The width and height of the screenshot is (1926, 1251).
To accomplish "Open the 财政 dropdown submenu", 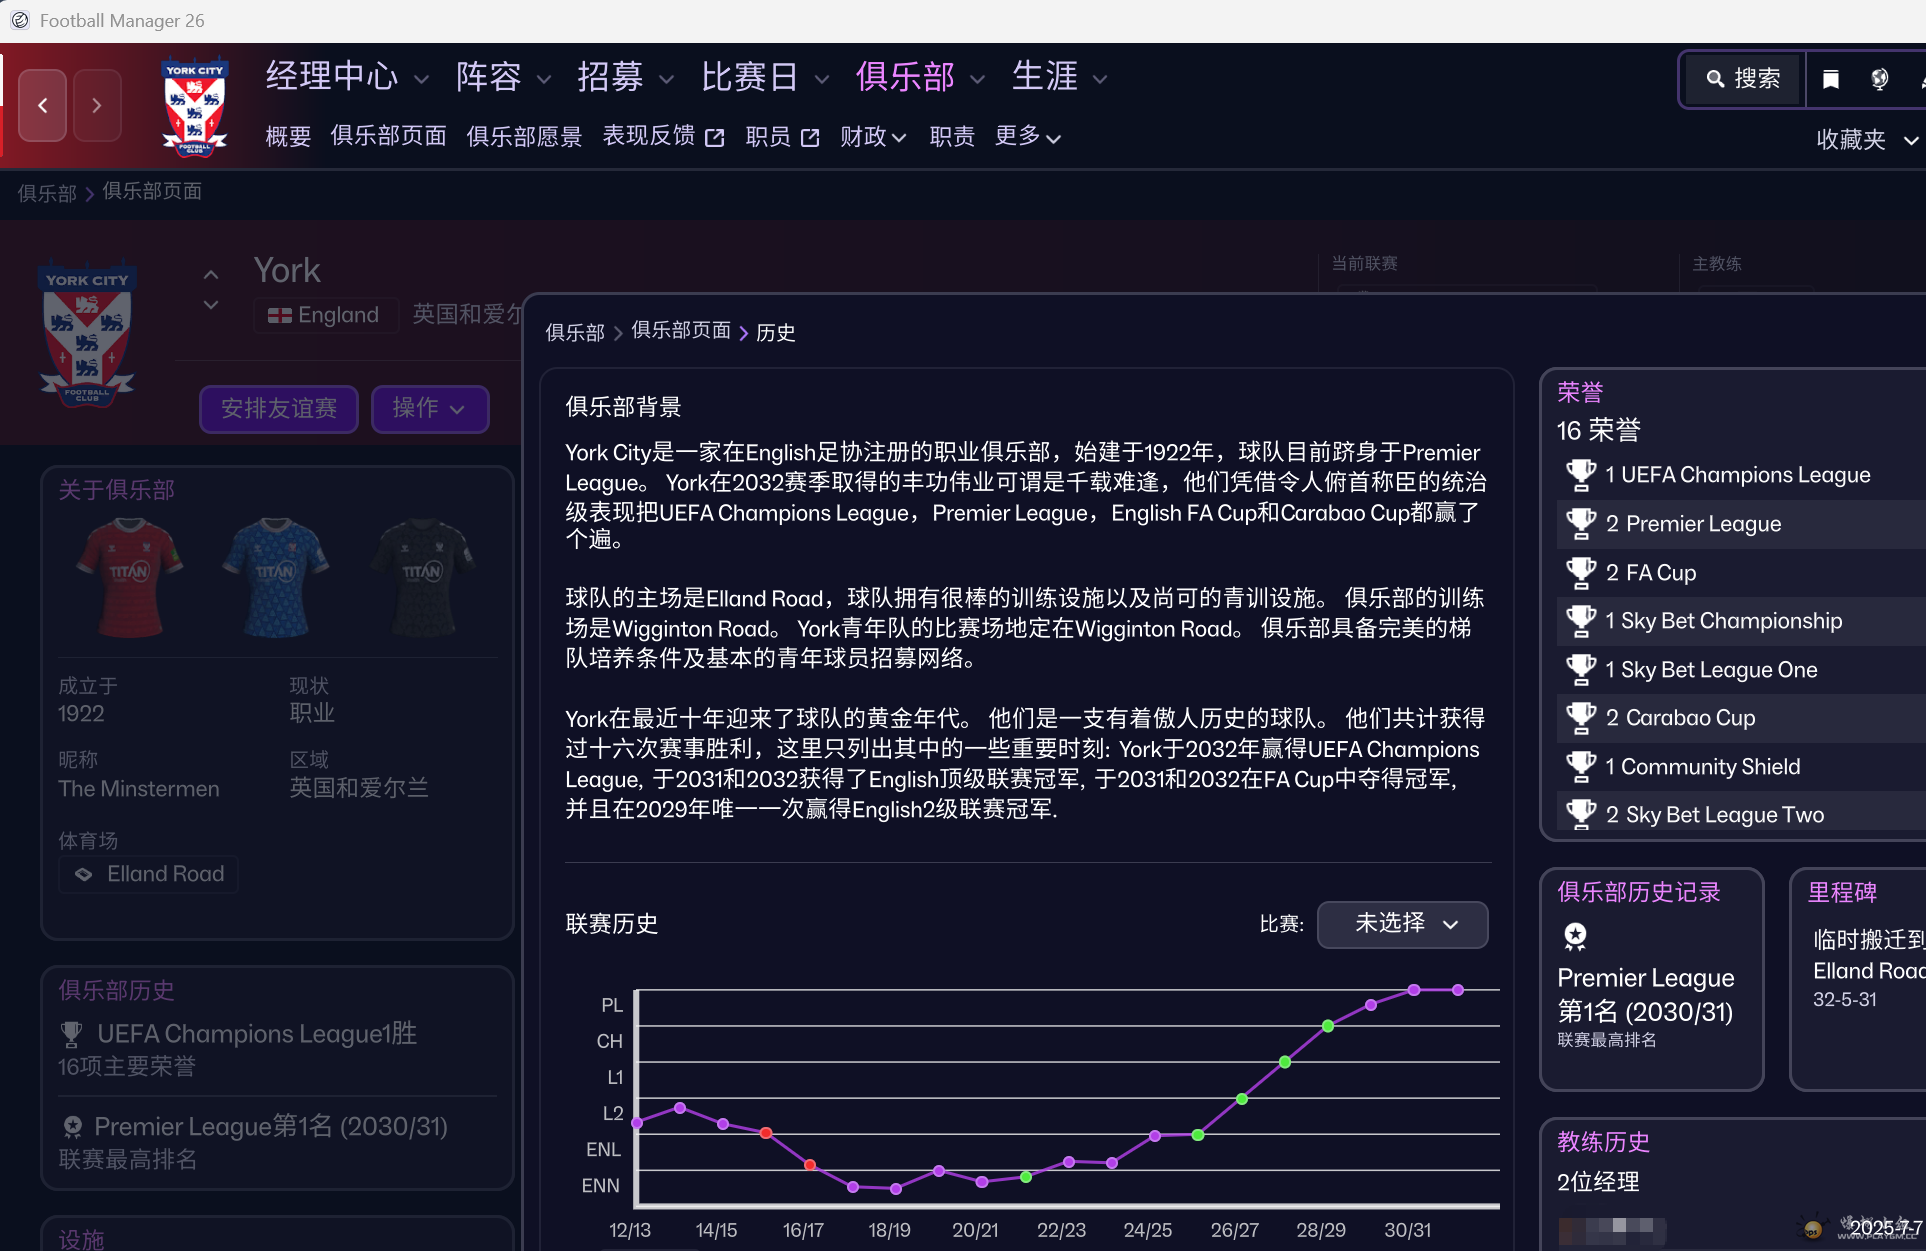I will 873,137.
